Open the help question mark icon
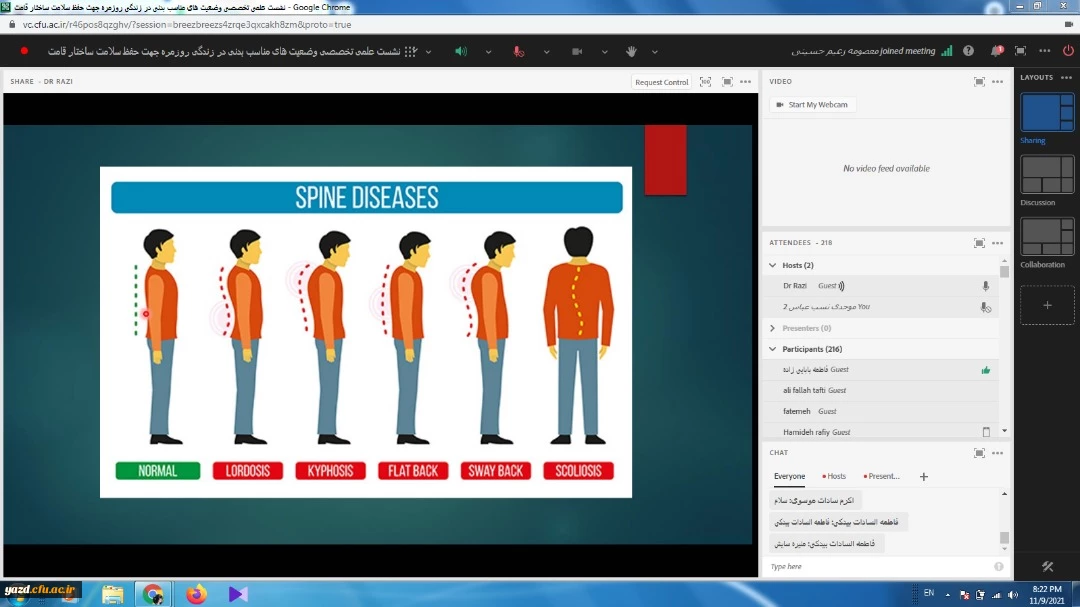The height and width of the screenshot is (607, 1080). (968, 51)
